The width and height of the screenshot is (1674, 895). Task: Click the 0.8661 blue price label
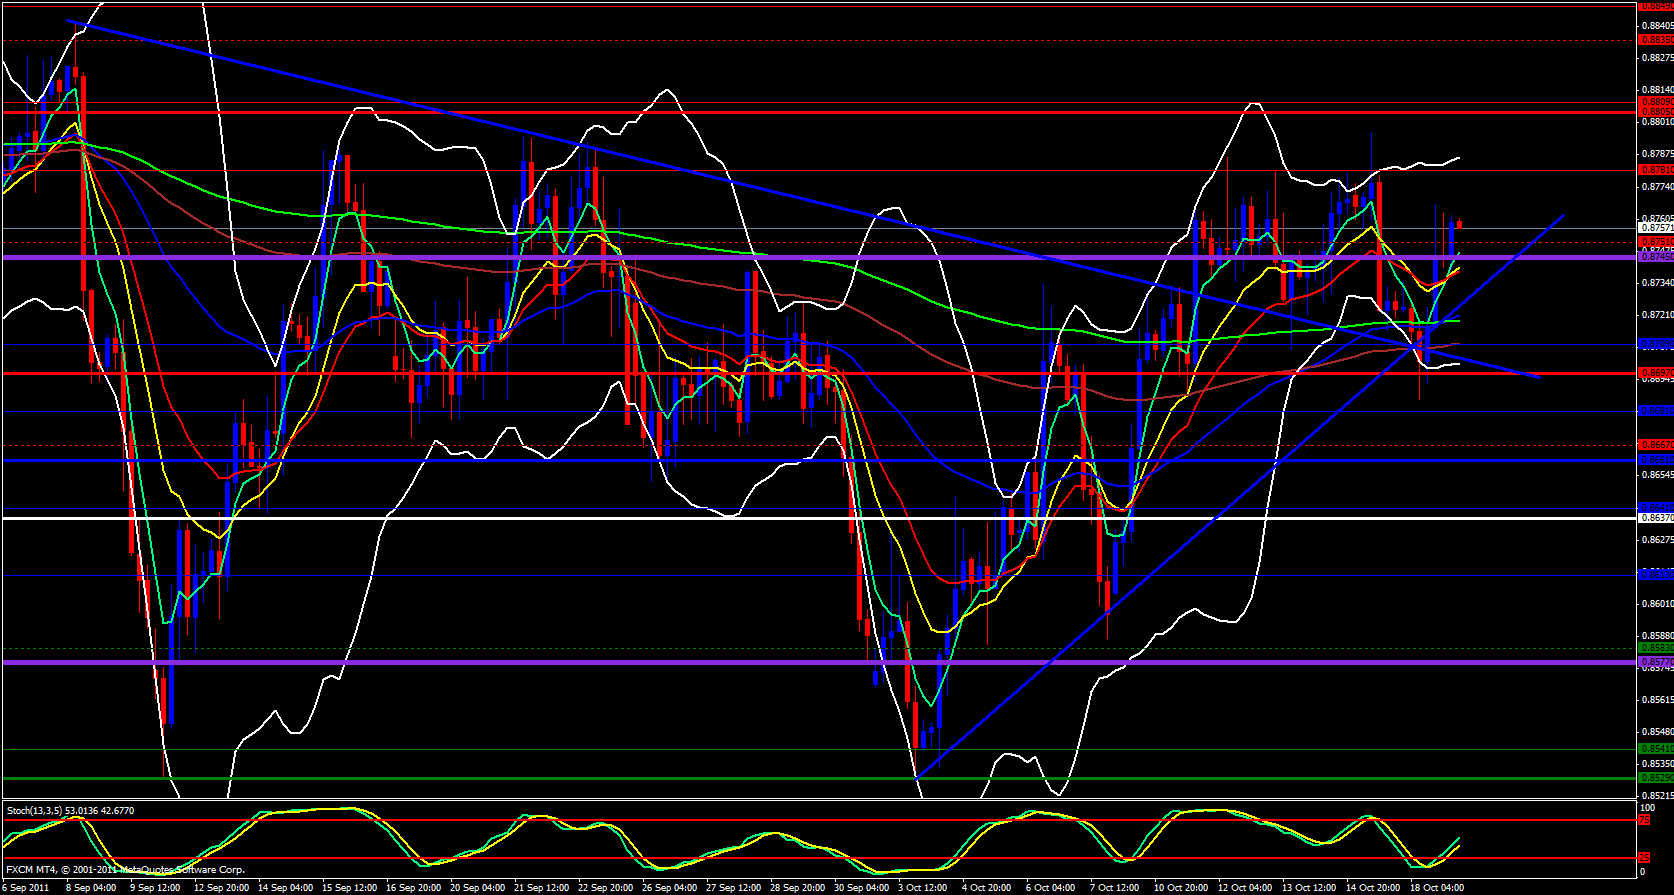click(1656, 460)
